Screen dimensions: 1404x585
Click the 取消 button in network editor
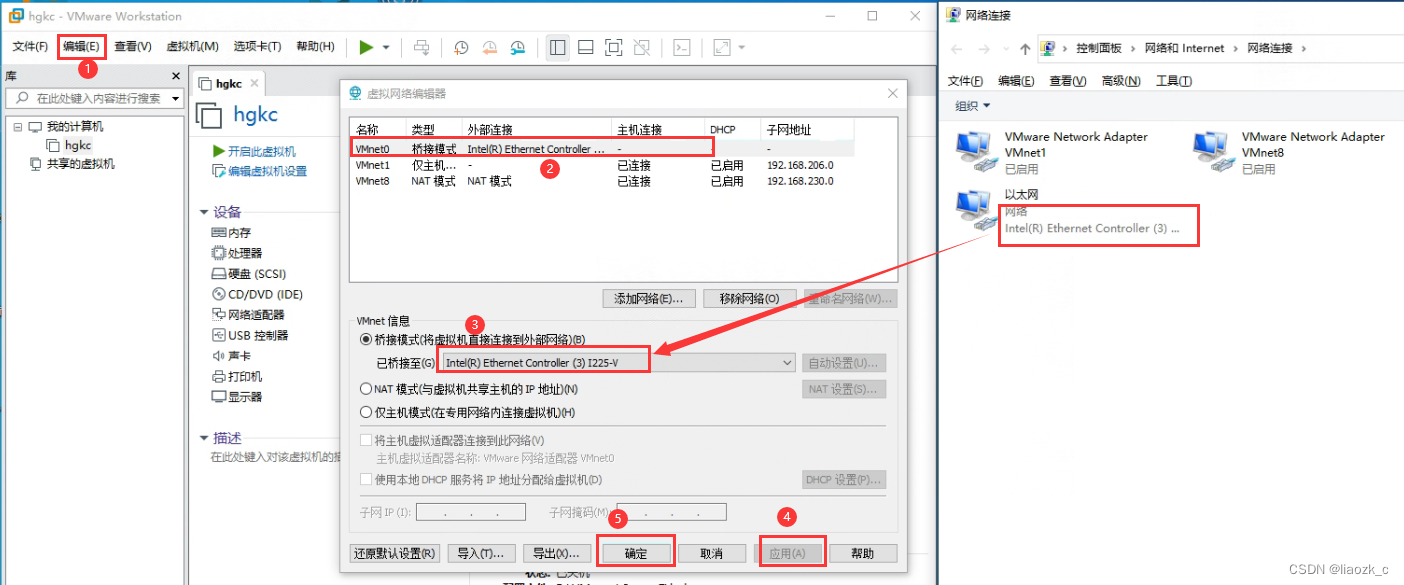tap(712, 553)
